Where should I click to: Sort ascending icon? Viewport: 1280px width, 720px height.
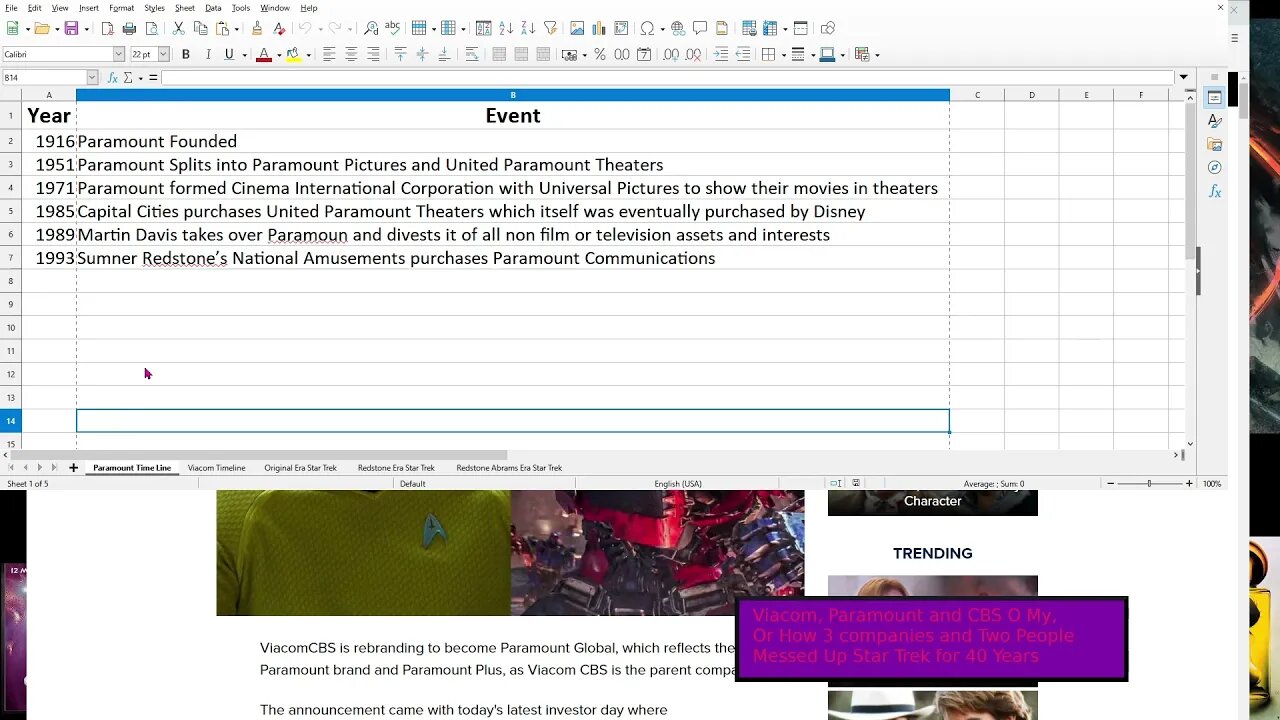click(506, 28)
